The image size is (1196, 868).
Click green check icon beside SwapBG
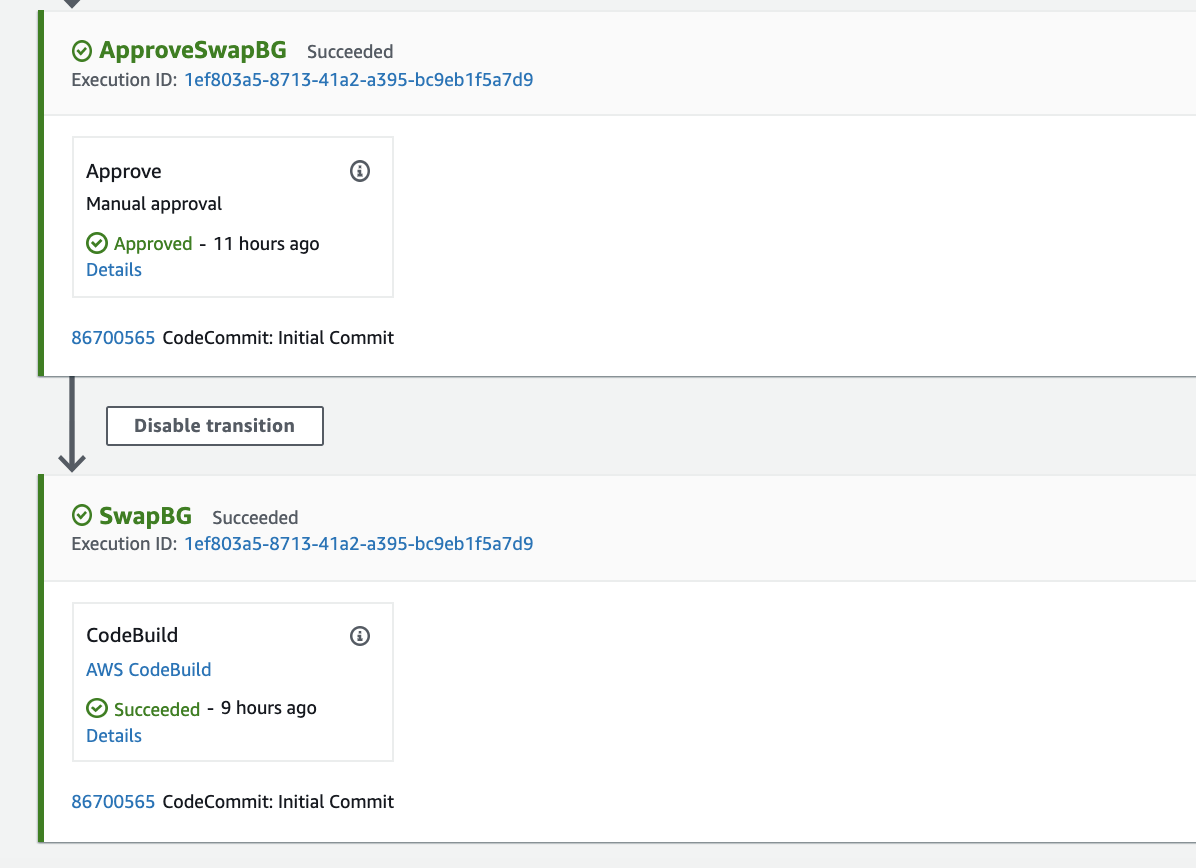pos(82,516)
